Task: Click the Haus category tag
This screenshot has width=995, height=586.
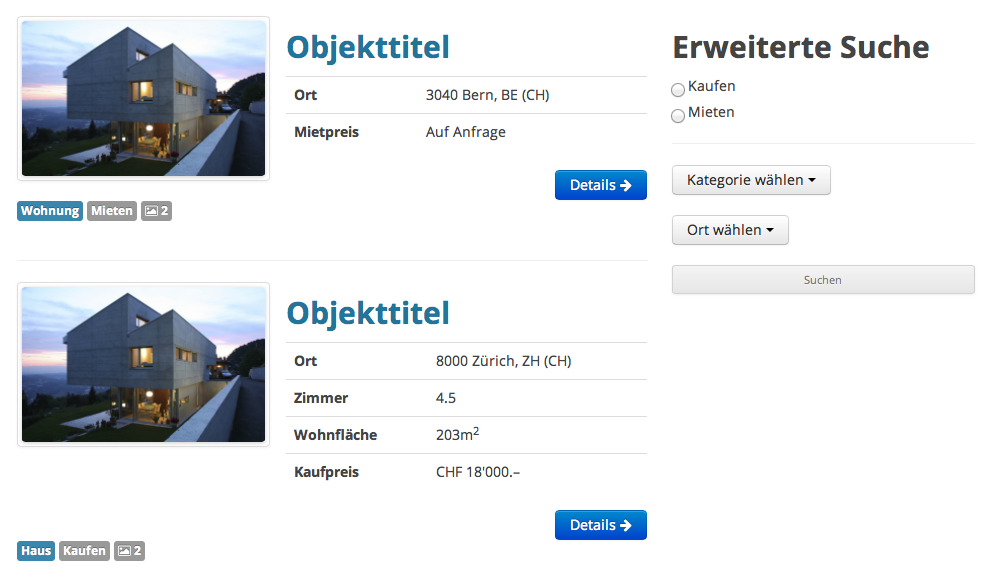Action: pos(36,550)
